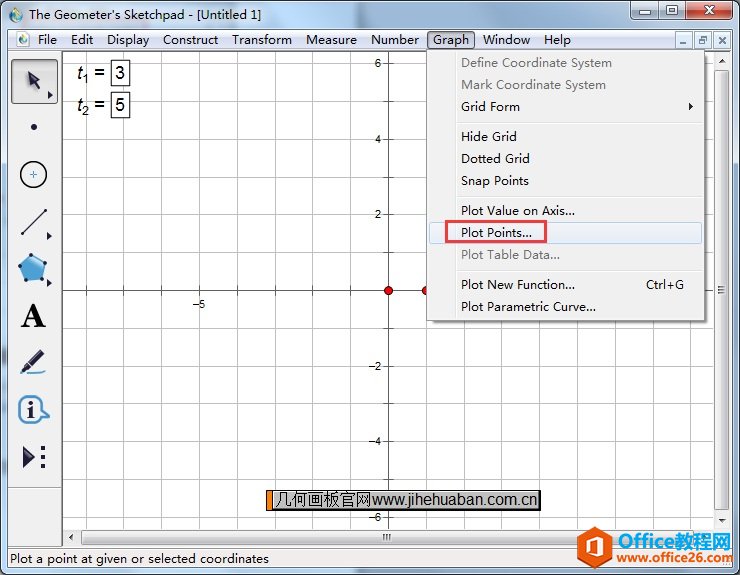740x575 pixels.
Task: Click the horizontal scrollbar thumb
Action: click(x=386, y=537)
